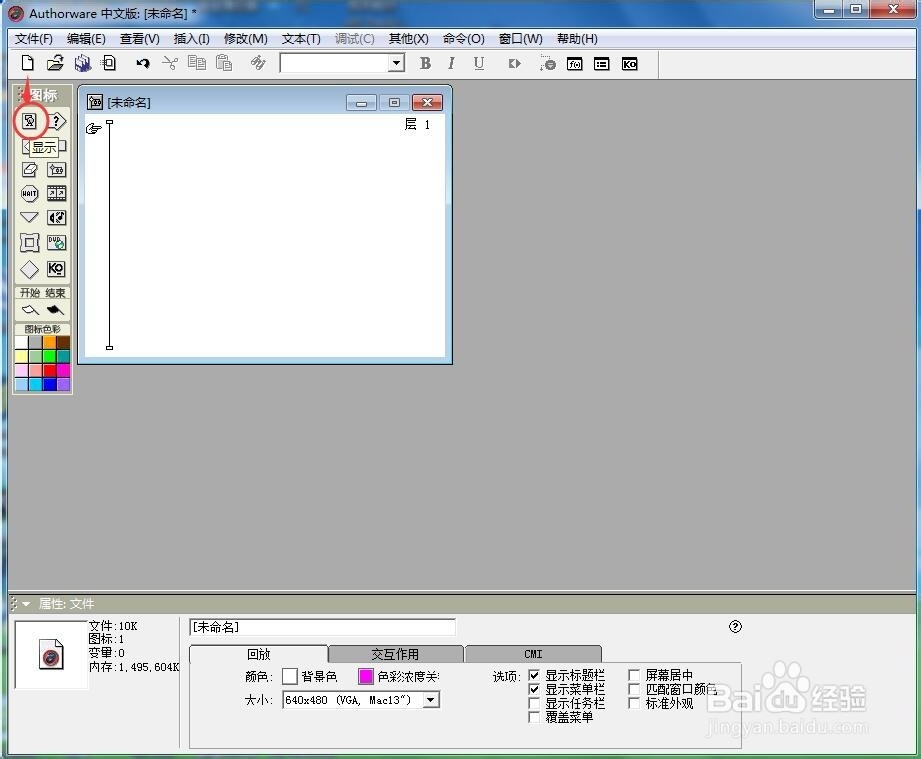This screenshot has width=921, height=759.
Task: Select the Erase icon in palette
Action: click(x=29, y=170)
